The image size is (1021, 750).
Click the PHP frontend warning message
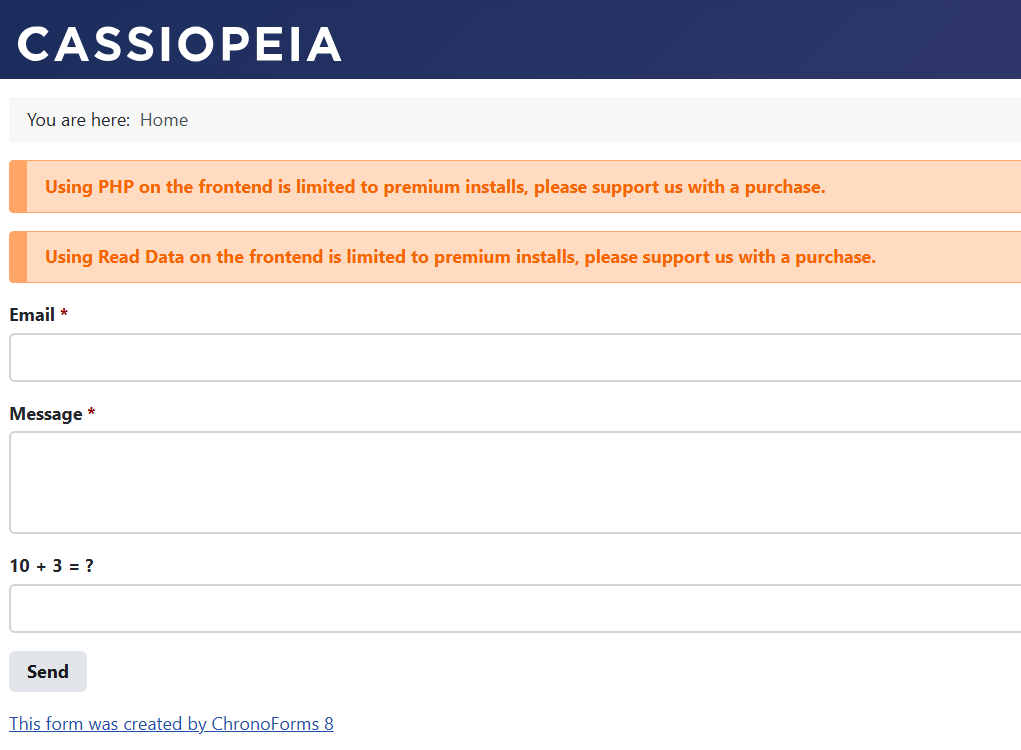(x=435, y=187)
